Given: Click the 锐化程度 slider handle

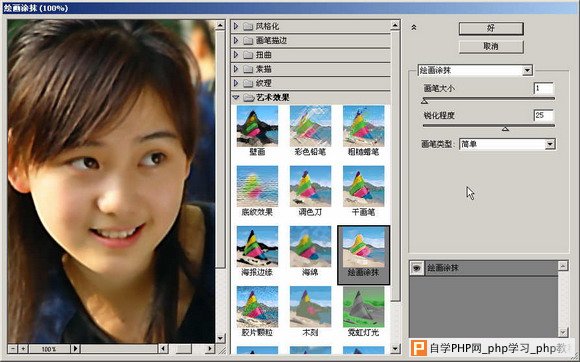Looking at the screenshot, I should coord(505,129).
